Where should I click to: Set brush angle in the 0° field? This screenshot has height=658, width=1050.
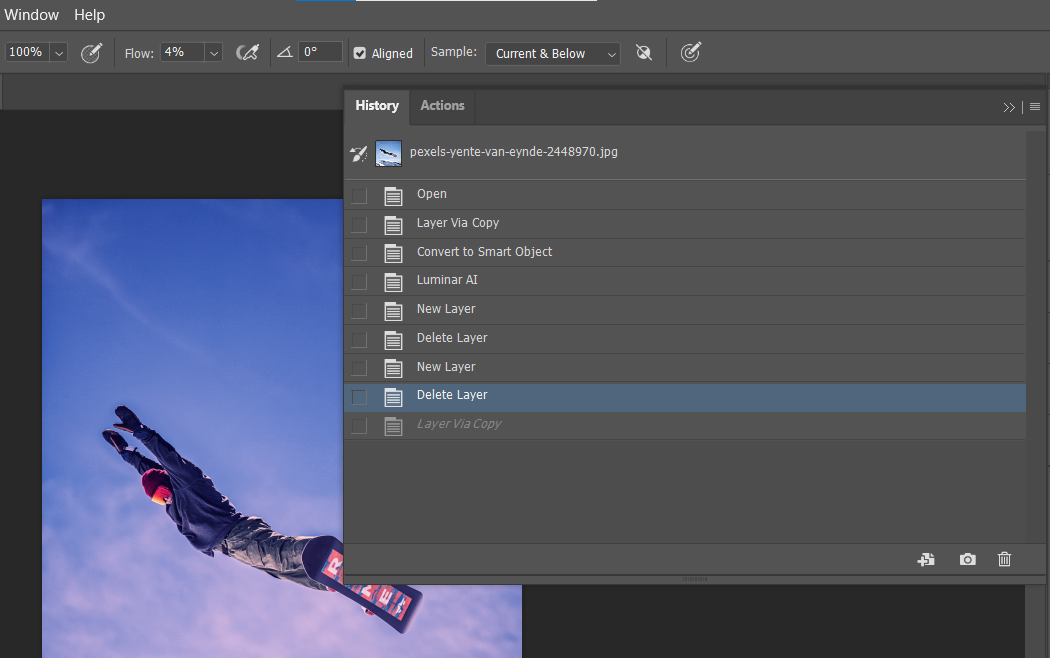coord(318,51)
